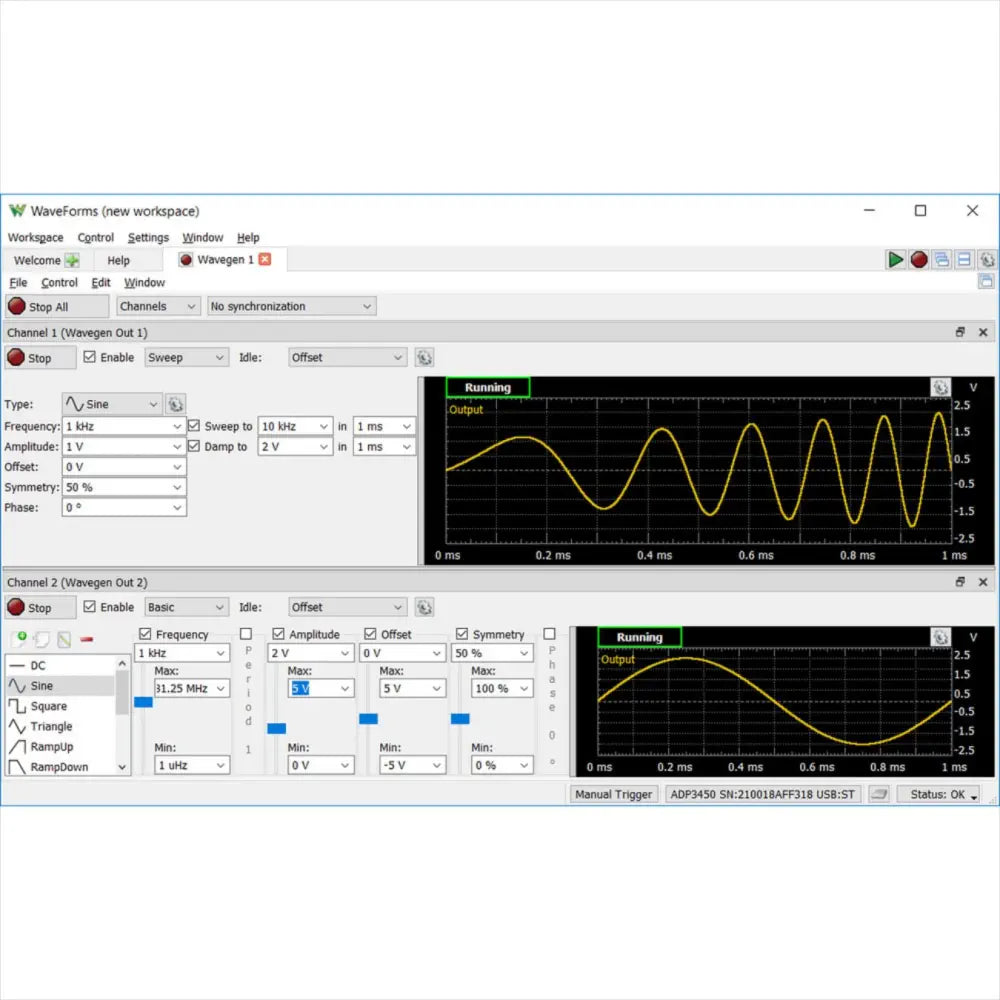Open the Settings menu
Screen dimensions: 1000x1000
(x=148, y=237)
